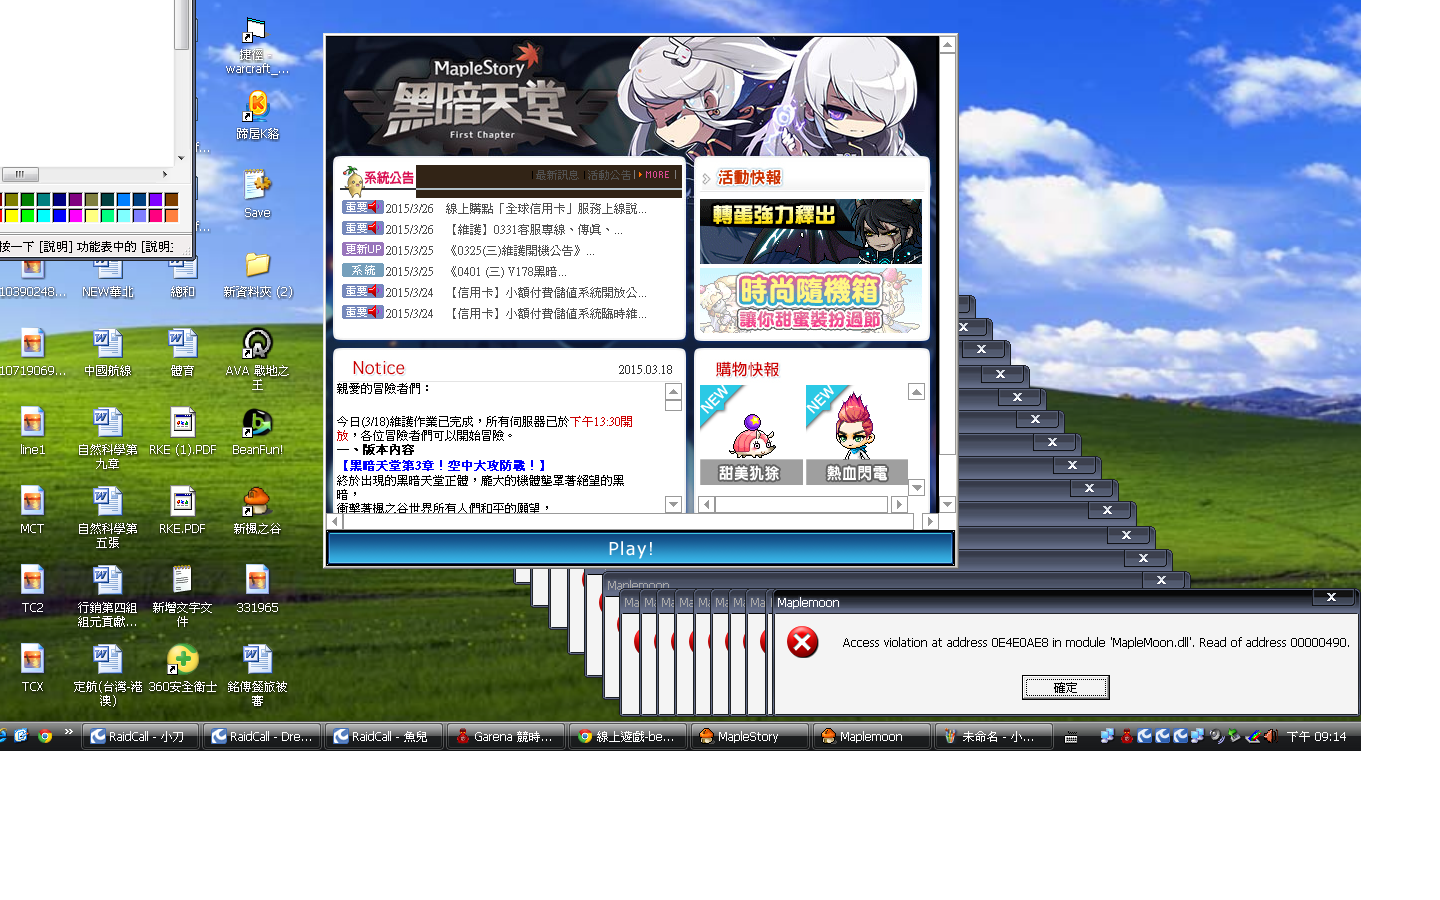Open the warcraft shortcut desktop icon
Image resolution: width=1440 pixels, height=900 pixels.
(257, 45)
